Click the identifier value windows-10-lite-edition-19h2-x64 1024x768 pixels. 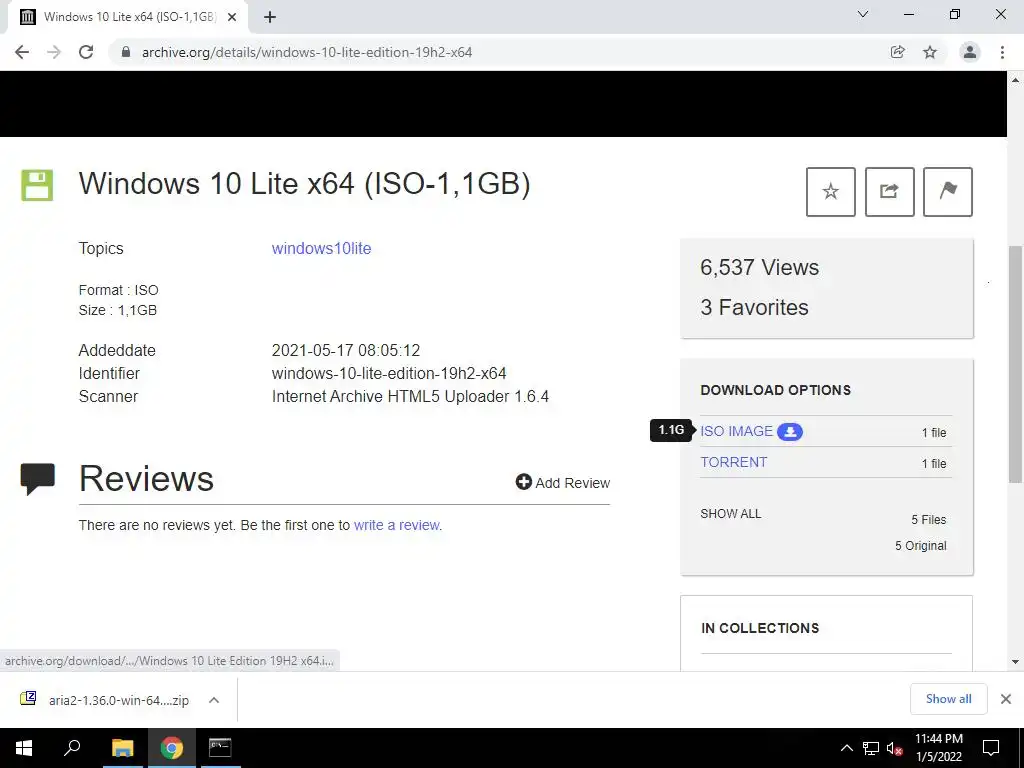click(x=389, y=374)
